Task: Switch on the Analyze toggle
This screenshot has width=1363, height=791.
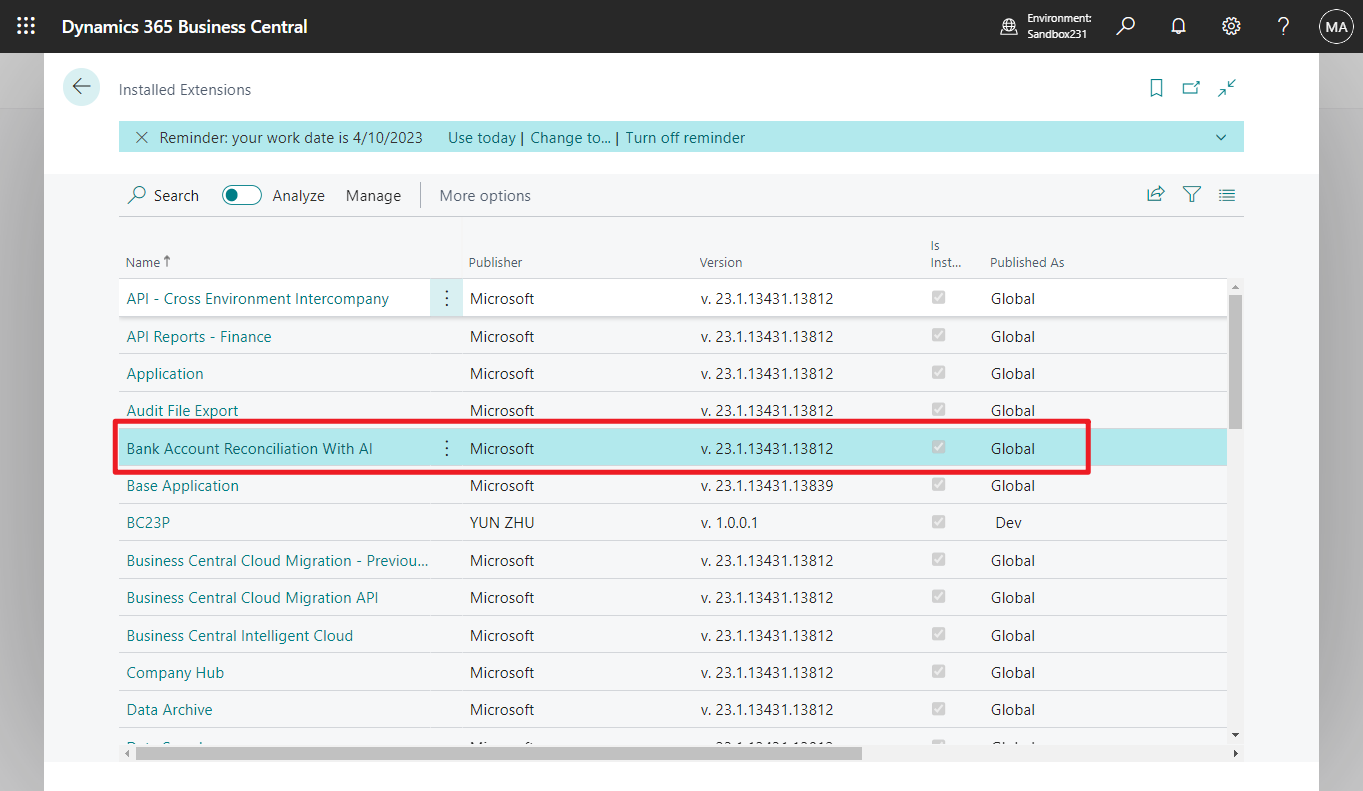Action: [x=241, y=195]
